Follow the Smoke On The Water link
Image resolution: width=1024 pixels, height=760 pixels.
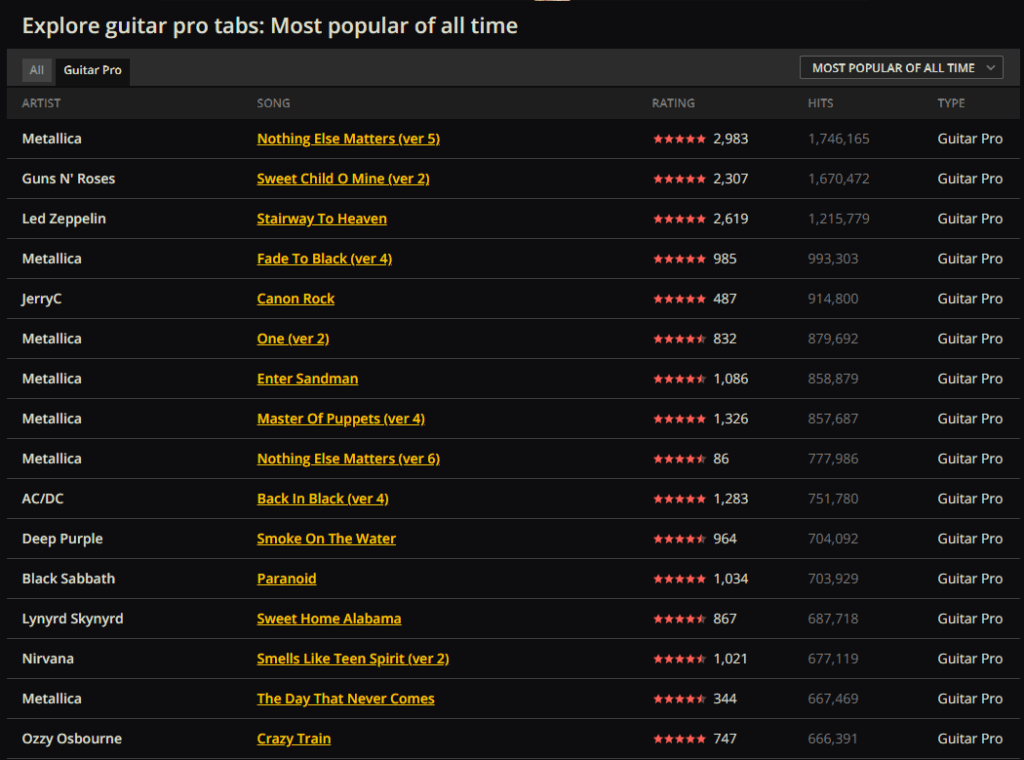tap(326, 539)
